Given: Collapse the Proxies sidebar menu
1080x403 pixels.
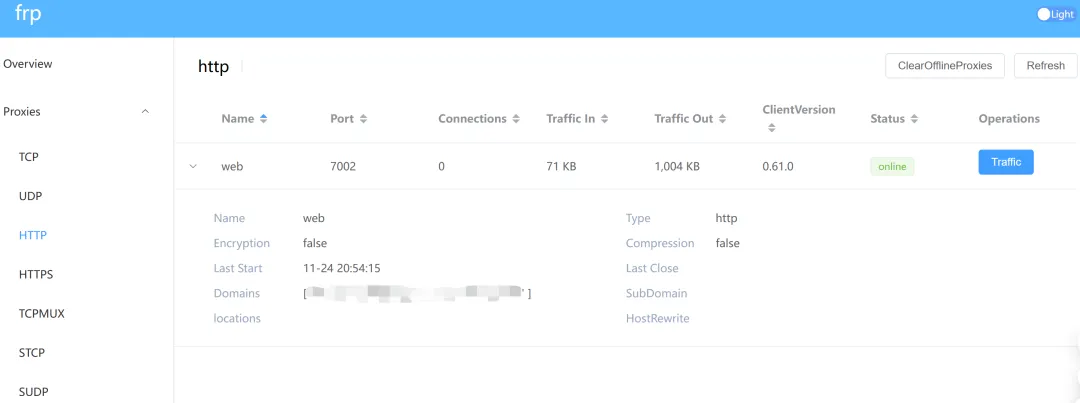Looking at the screenshot, I should (x=145, y=112).
